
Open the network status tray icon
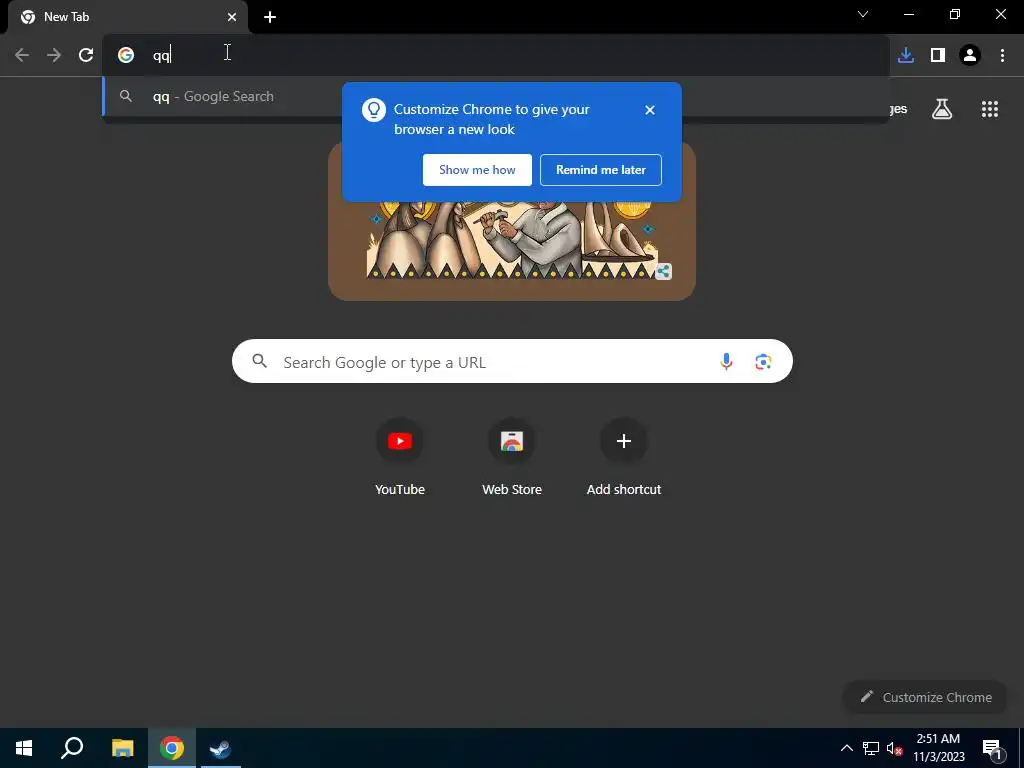click(871, 748)
